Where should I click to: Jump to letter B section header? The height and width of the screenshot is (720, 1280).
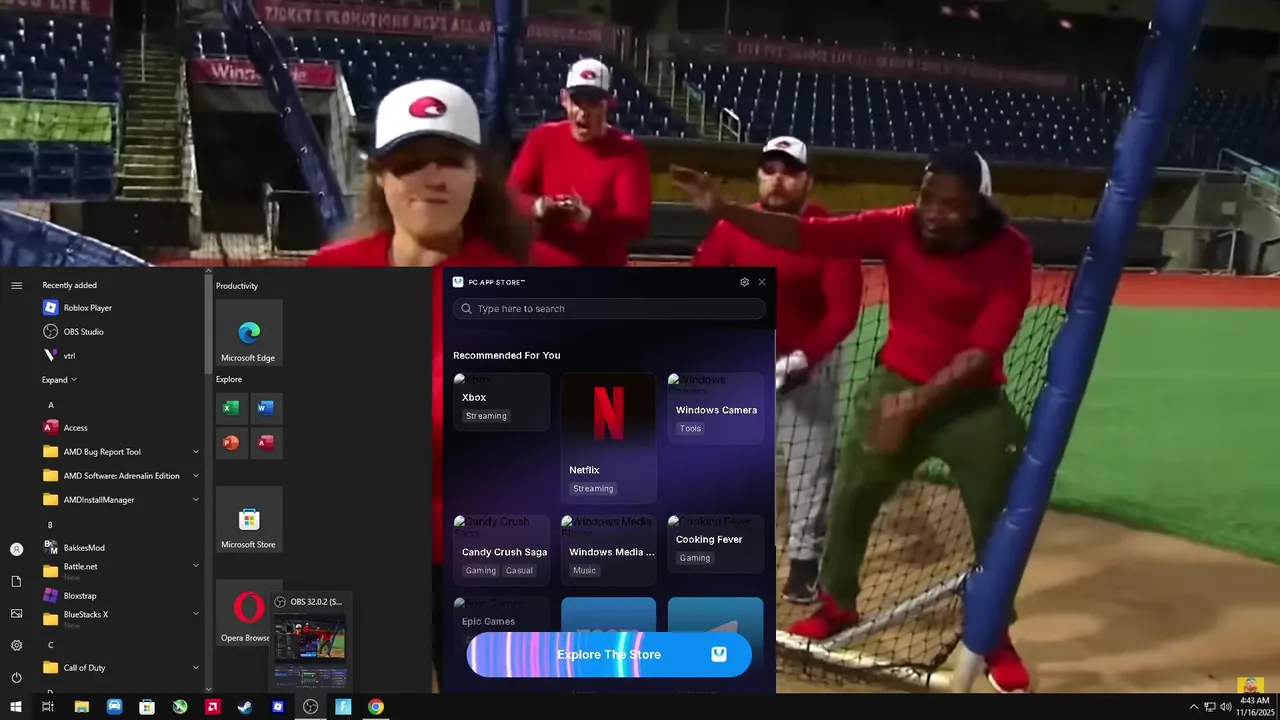(x=50, y=525)
